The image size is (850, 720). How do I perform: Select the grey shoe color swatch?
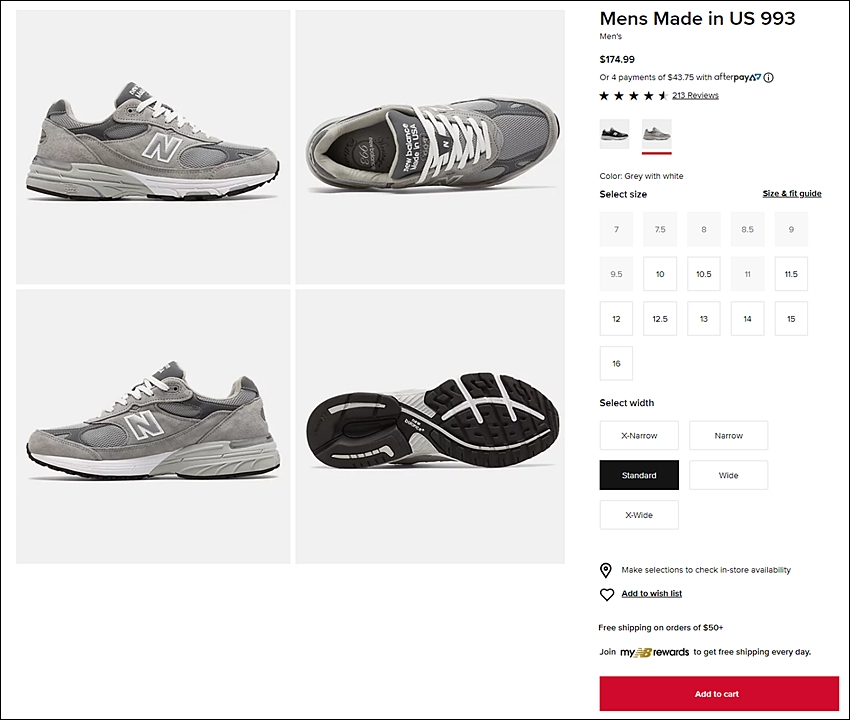(656, 134)
